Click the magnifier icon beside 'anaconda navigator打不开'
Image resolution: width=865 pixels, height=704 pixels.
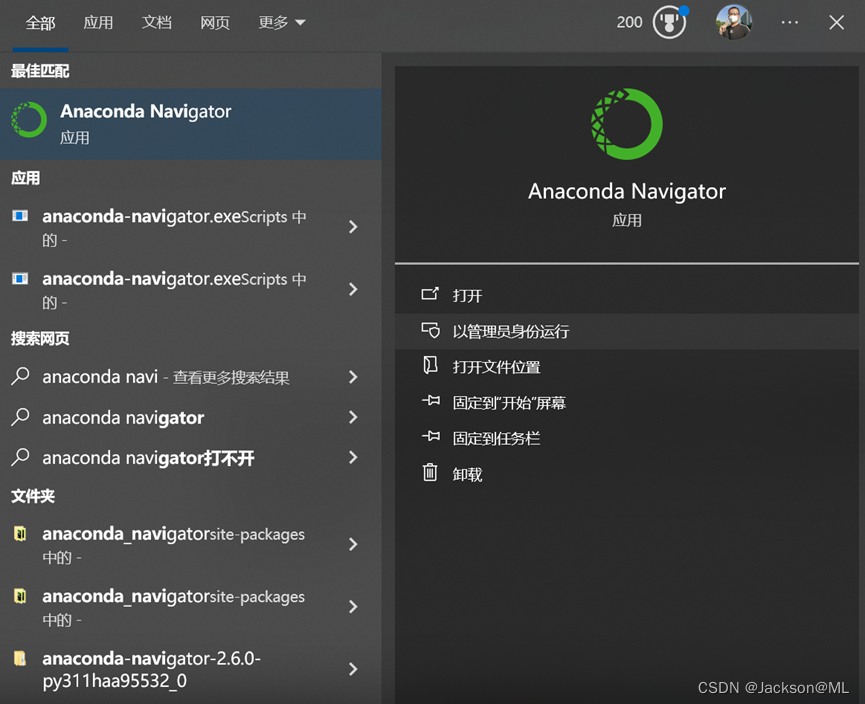20,457
